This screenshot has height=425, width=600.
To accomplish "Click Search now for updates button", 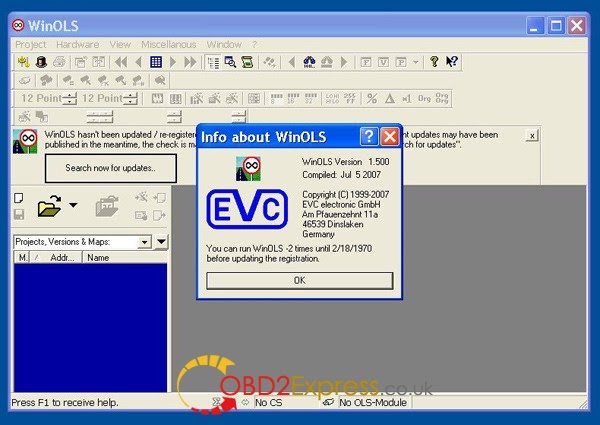I will coord(111,168).
